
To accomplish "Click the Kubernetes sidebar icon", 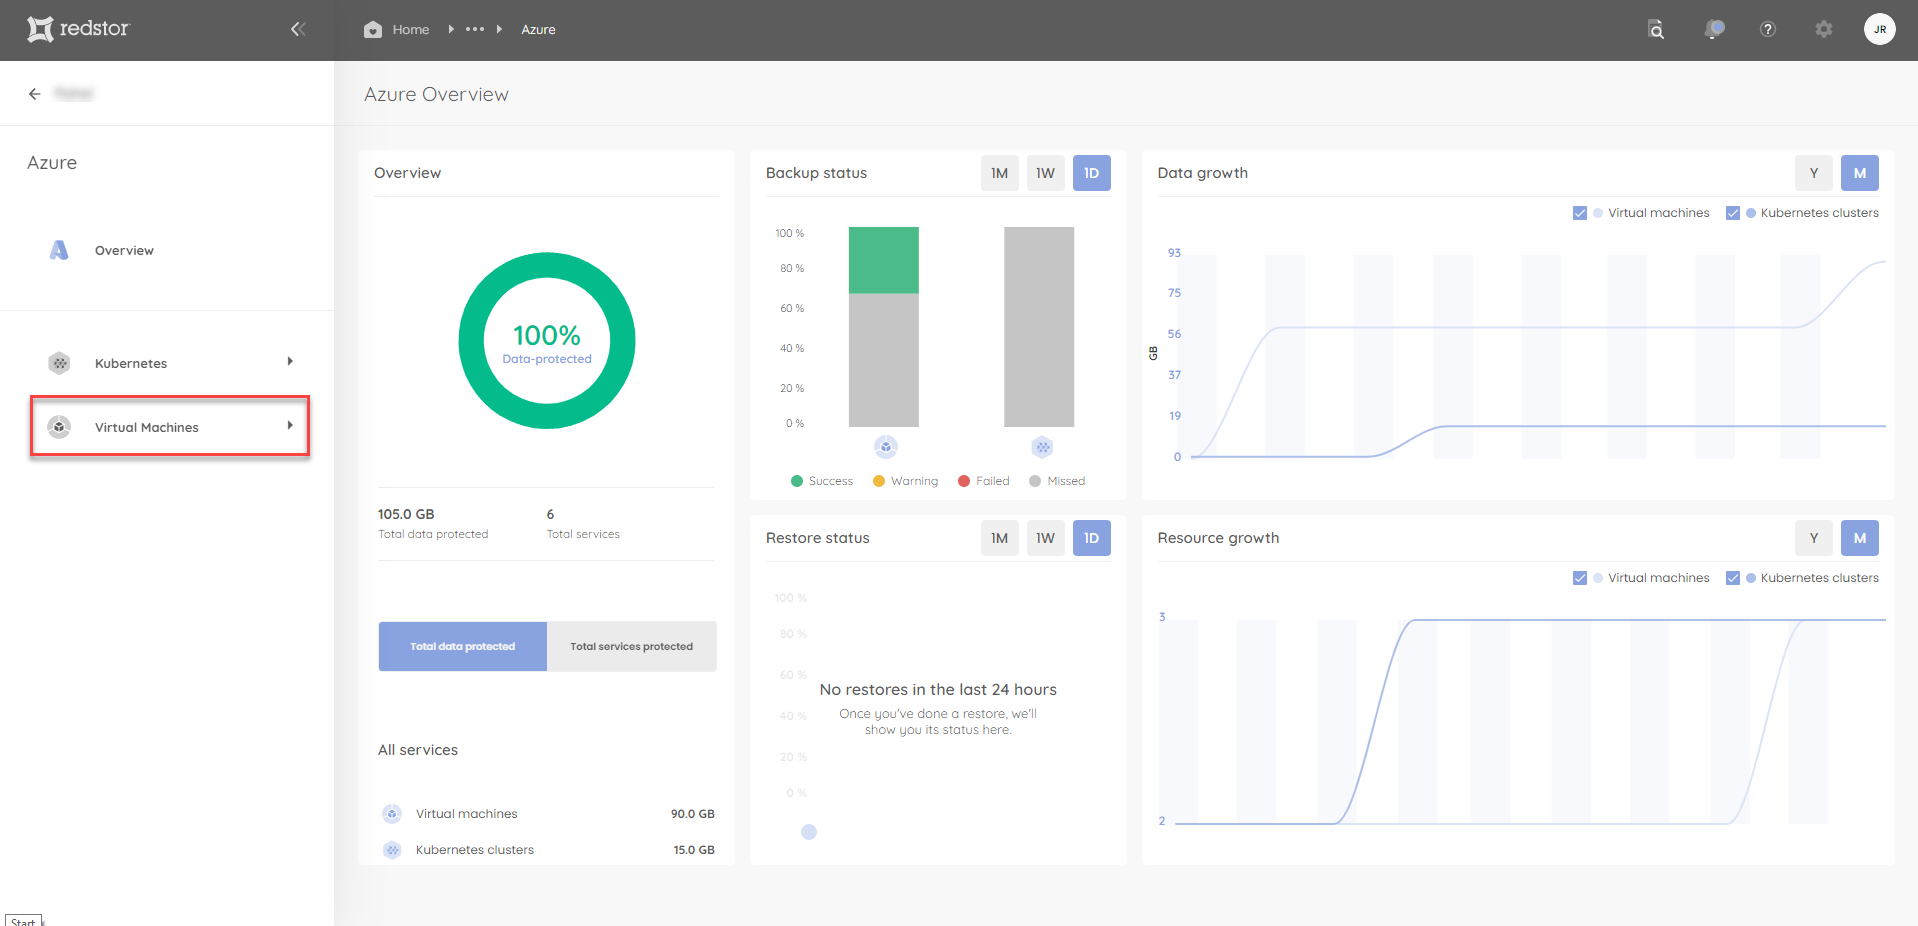I will [x=60, y=363].
